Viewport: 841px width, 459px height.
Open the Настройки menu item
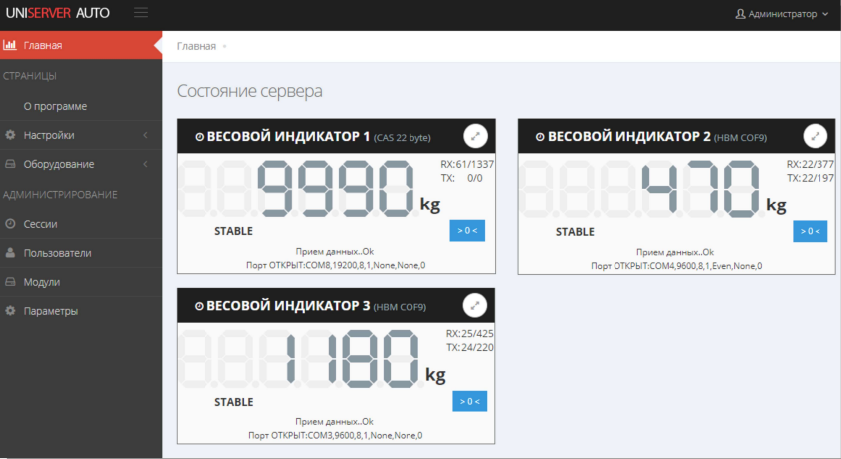81,135
